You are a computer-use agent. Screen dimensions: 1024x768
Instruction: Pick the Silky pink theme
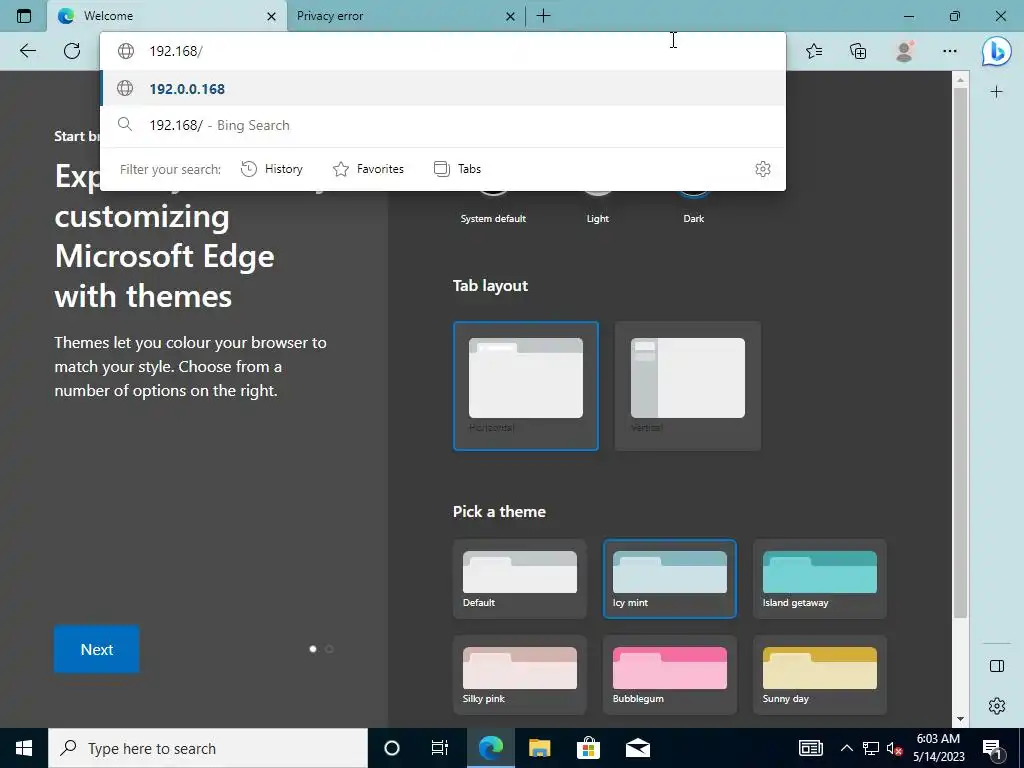coord(520,675)
